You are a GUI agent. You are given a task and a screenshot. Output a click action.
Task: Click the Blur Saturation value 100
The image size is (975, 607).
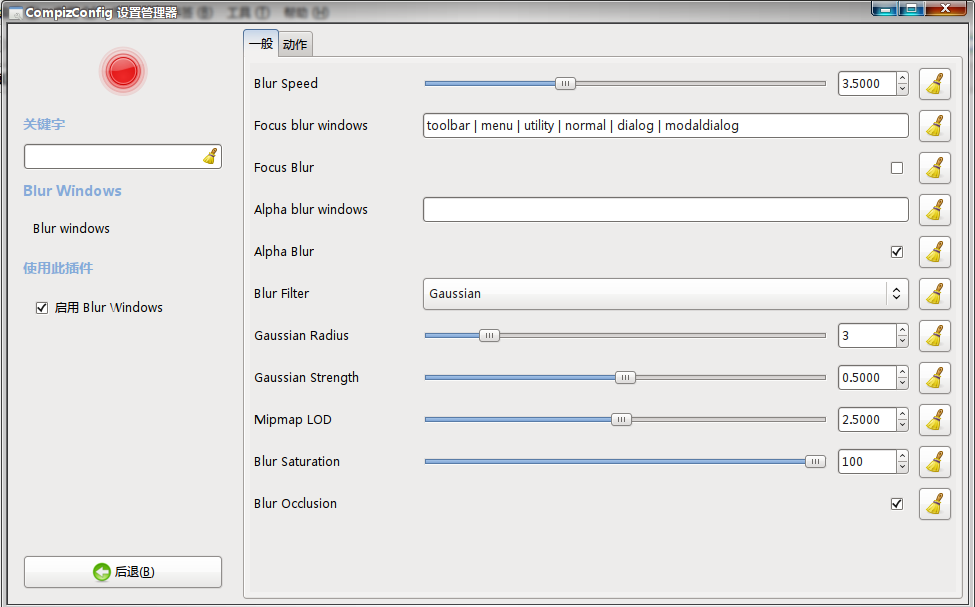click(x=867, y=461)
